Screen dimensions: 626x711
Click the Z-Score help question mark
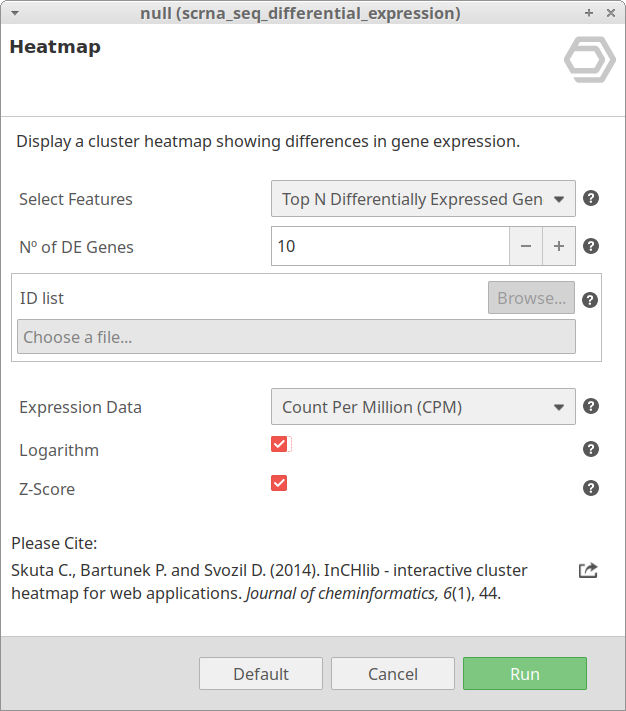(x=591, y=488)
